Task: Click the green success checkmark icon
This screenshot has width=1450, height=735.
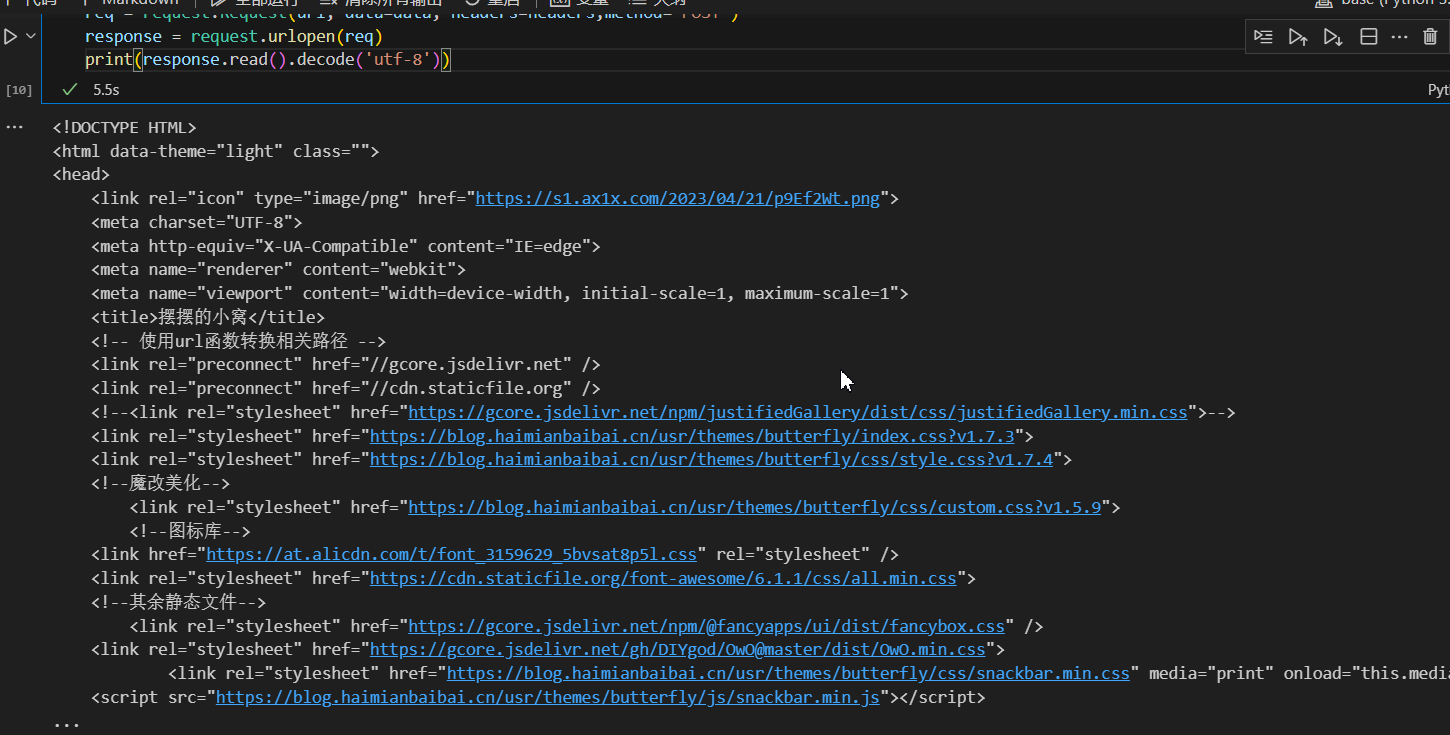Action: click(x=69, y=90)
